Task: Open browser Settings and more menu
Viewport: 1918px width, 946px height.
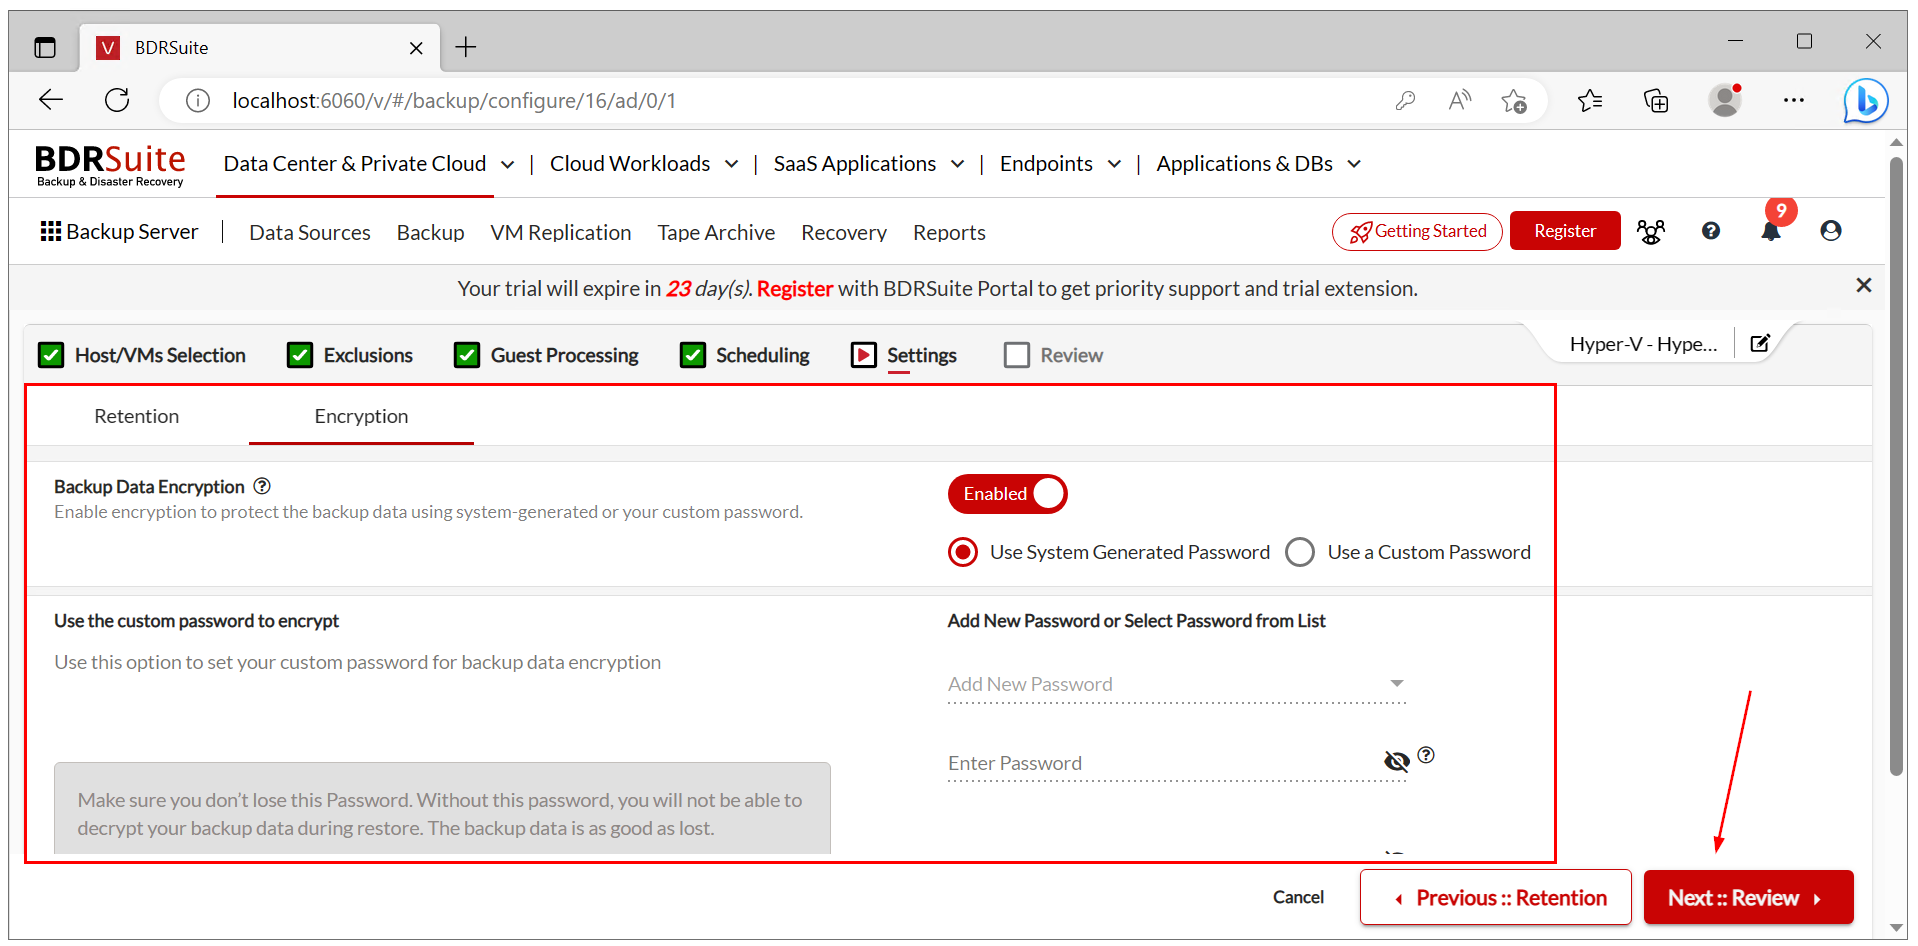Action: click(x=1794, y=100)
